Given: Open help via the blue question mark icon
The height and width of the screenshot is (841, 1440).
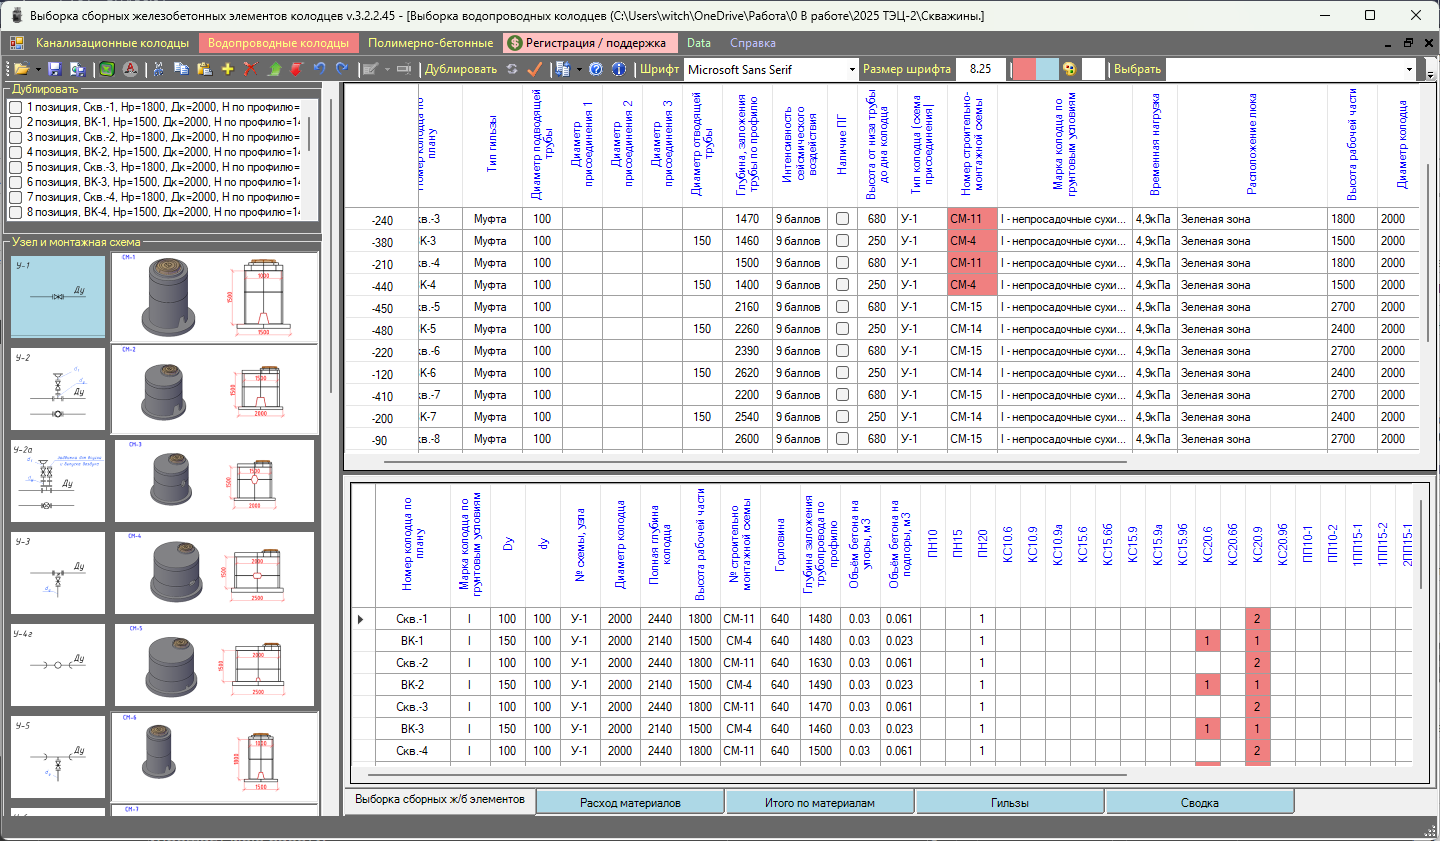Looking at the screenshot, I should (x=596, y=69).
